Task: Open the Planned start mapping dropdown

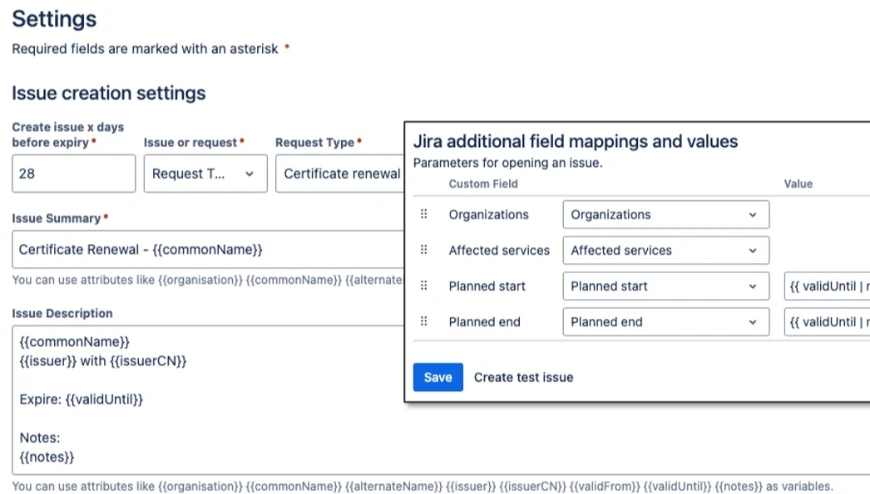Action: pyautogui.click(x=665, y=286)
